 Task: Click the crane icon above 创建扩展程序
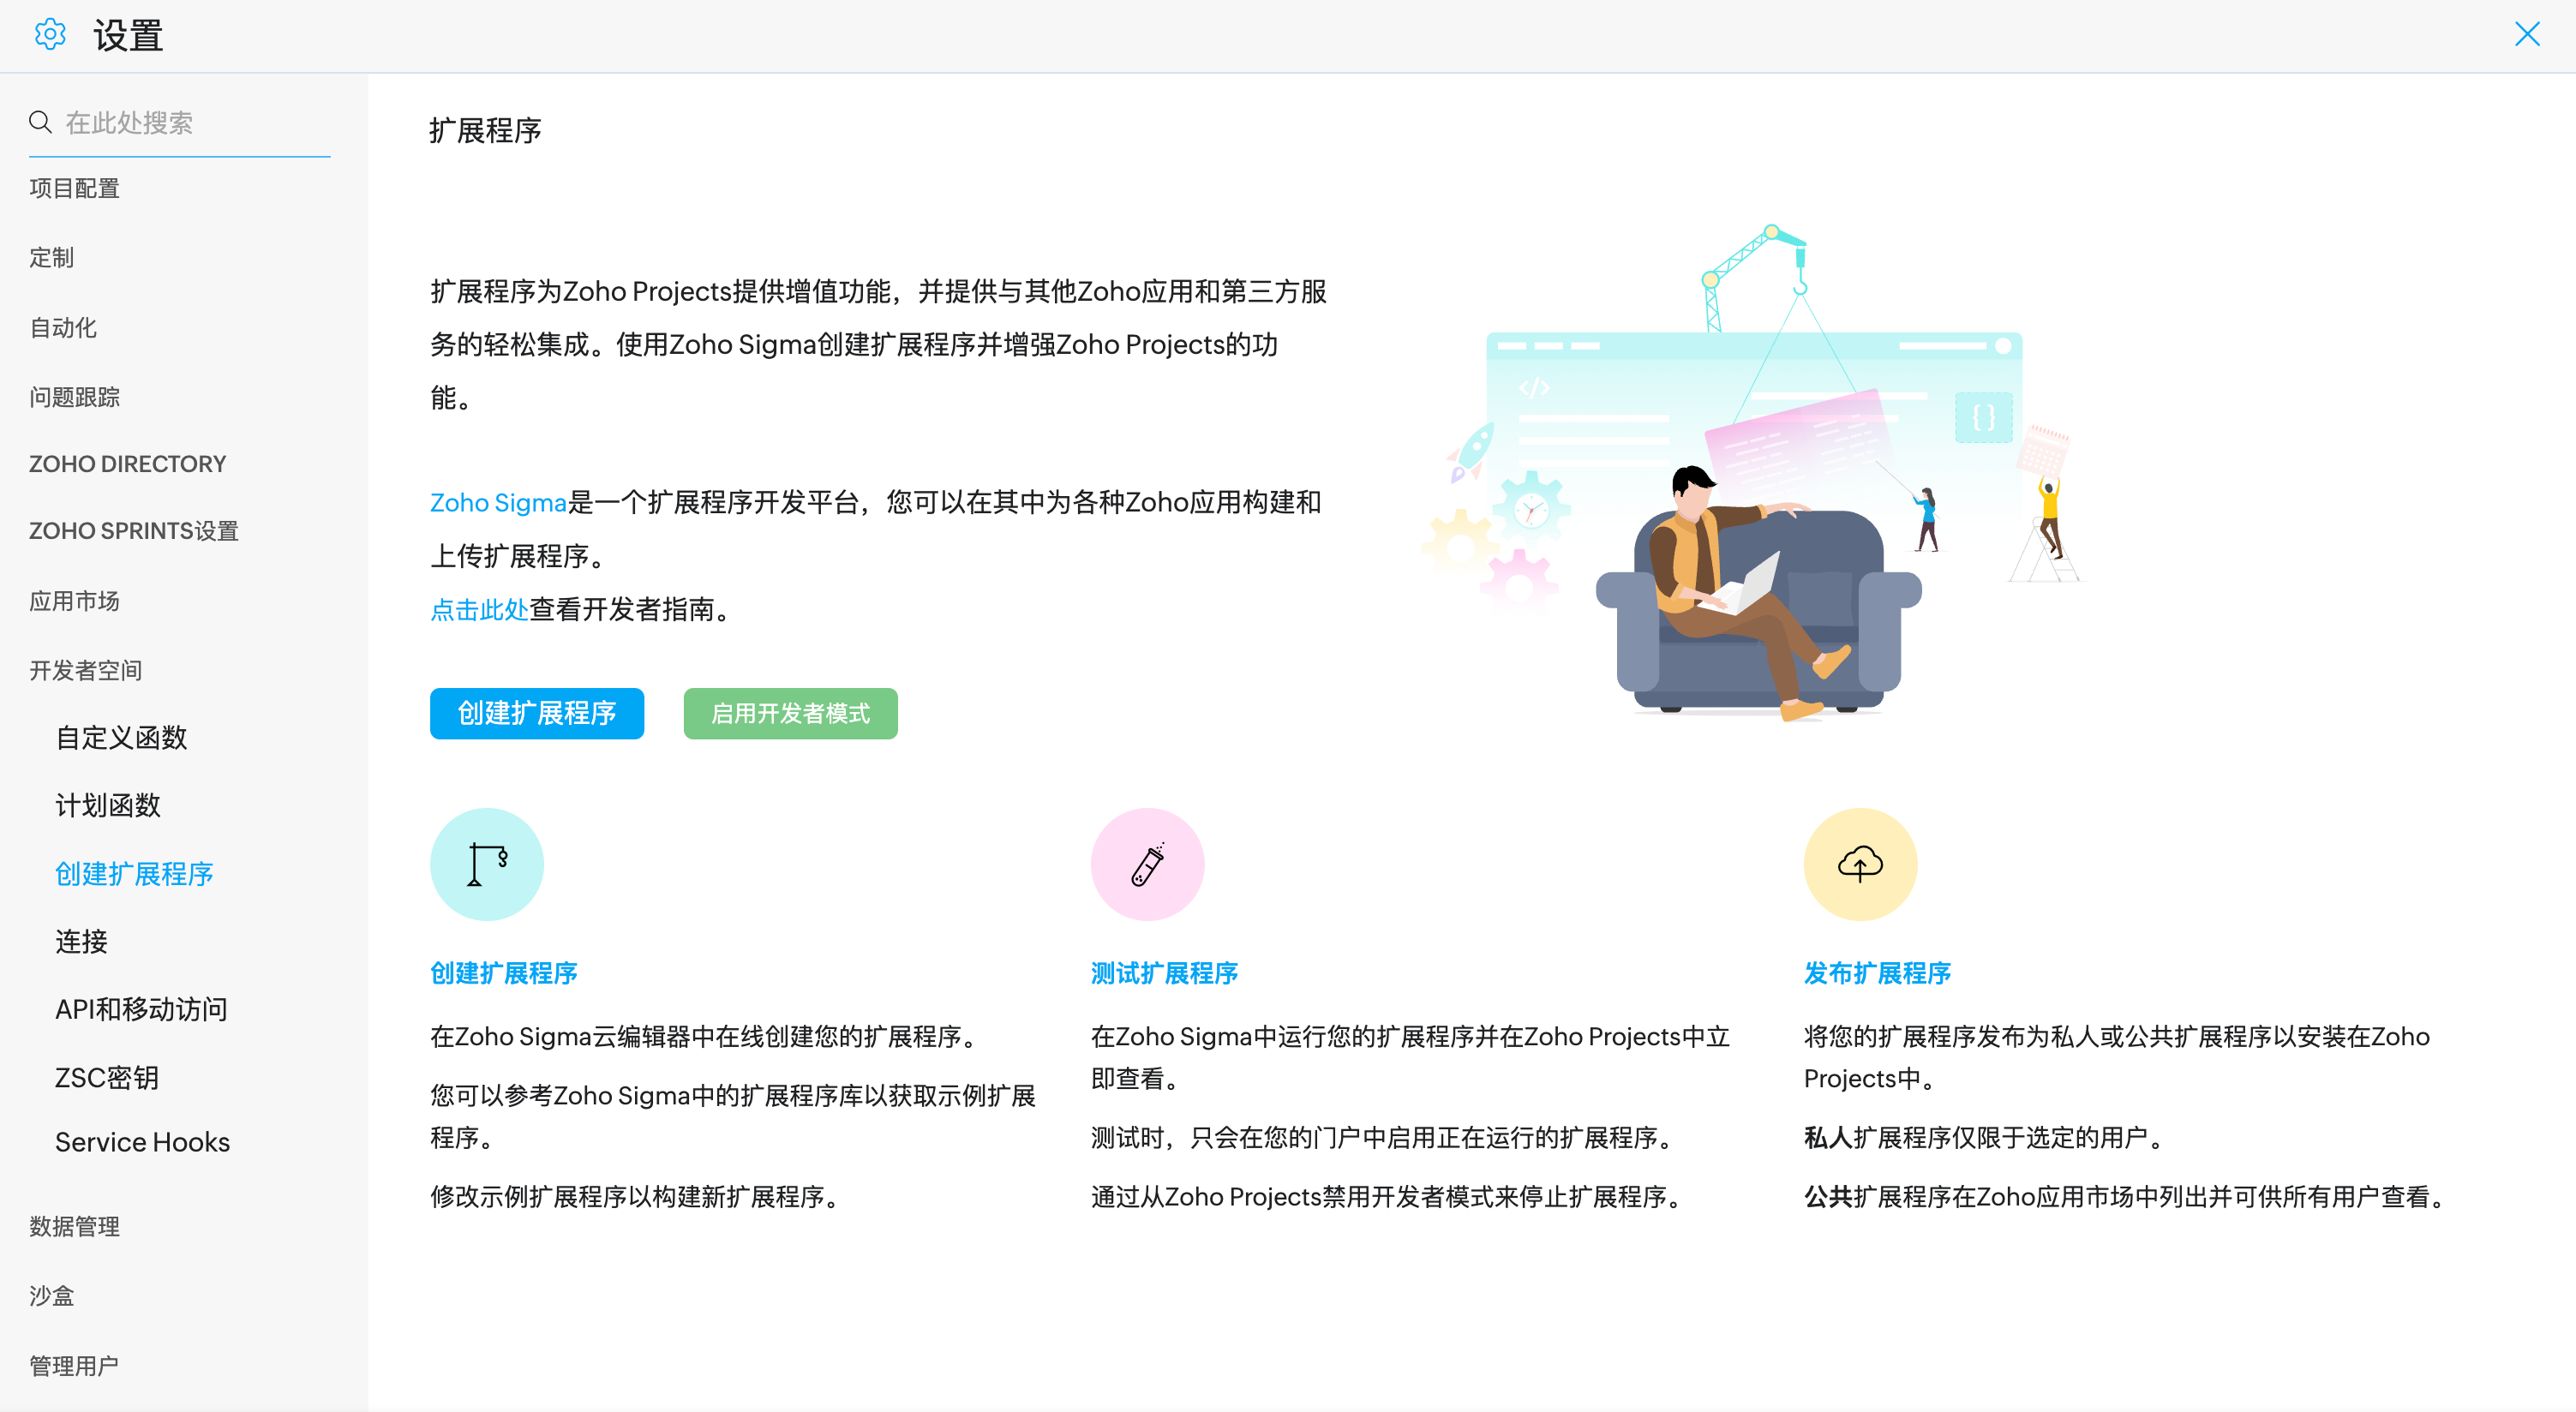[x=487, y=864]
